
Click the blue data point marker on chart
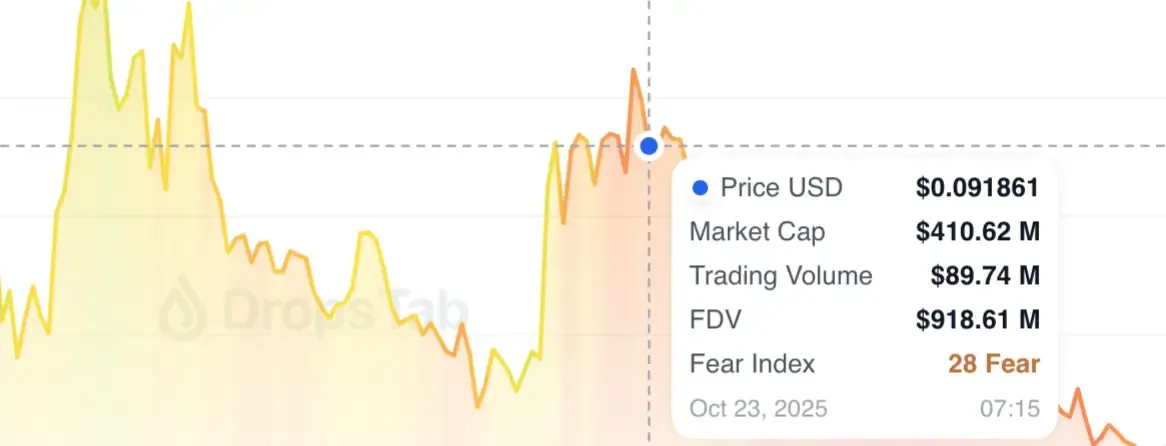(x=649, y=146)
